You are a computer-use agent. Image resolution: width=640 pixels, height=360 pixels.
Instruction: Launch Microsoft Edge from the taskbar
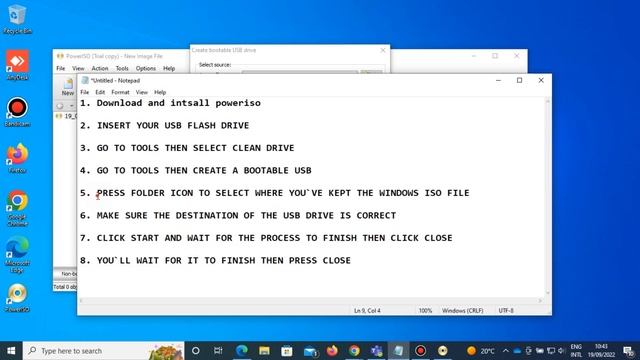pyautogui.click(x=242, y=351)
